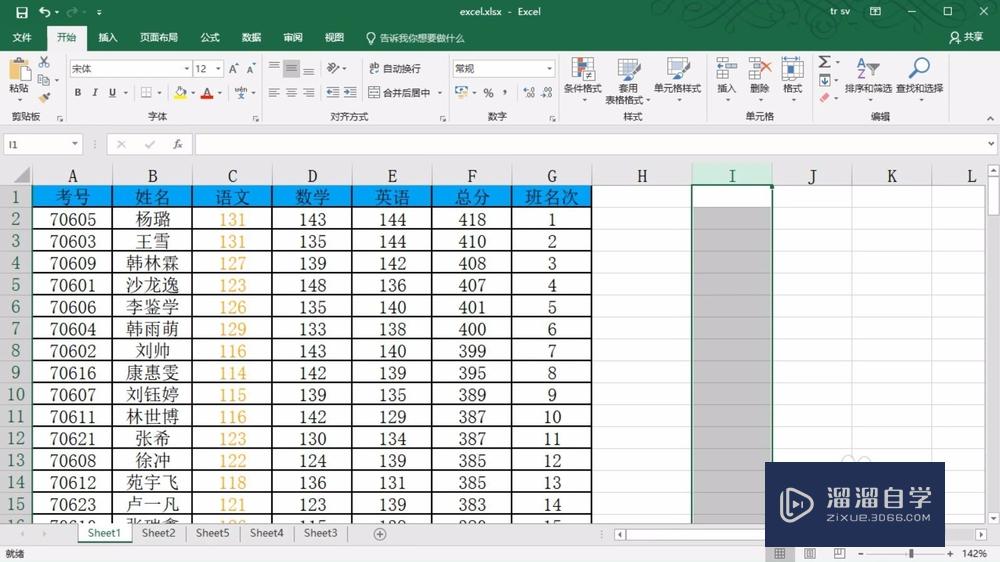Switch to Page Break Preview in status bar
The image size is (1000, 562).
pos(839,554)
